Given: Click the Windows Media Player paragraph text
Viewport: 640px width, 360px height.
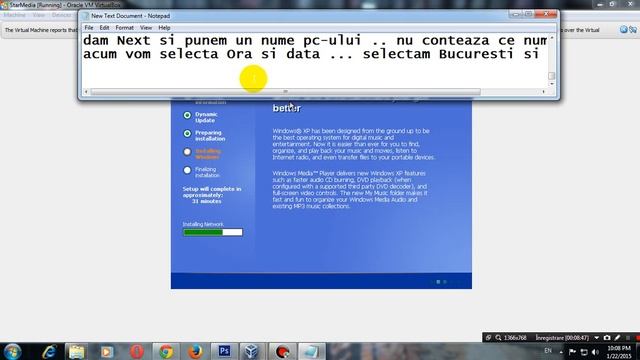Looking at the screenshot, I should coord(350,190).
